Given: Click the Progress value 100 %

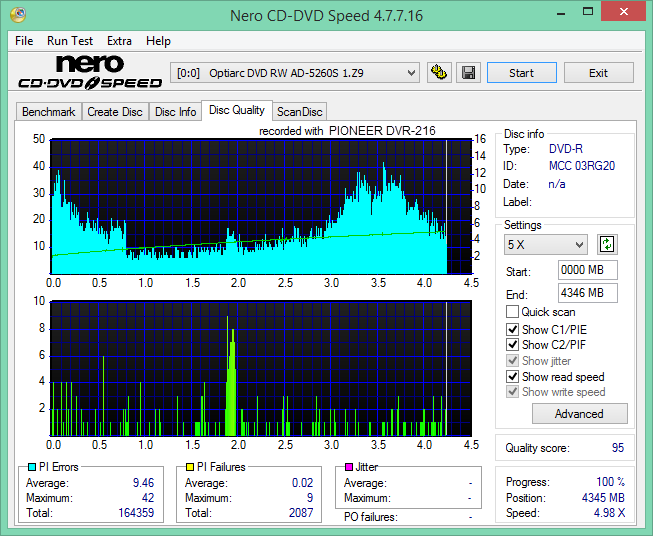Looking at the screenshot, I should 611,482.
